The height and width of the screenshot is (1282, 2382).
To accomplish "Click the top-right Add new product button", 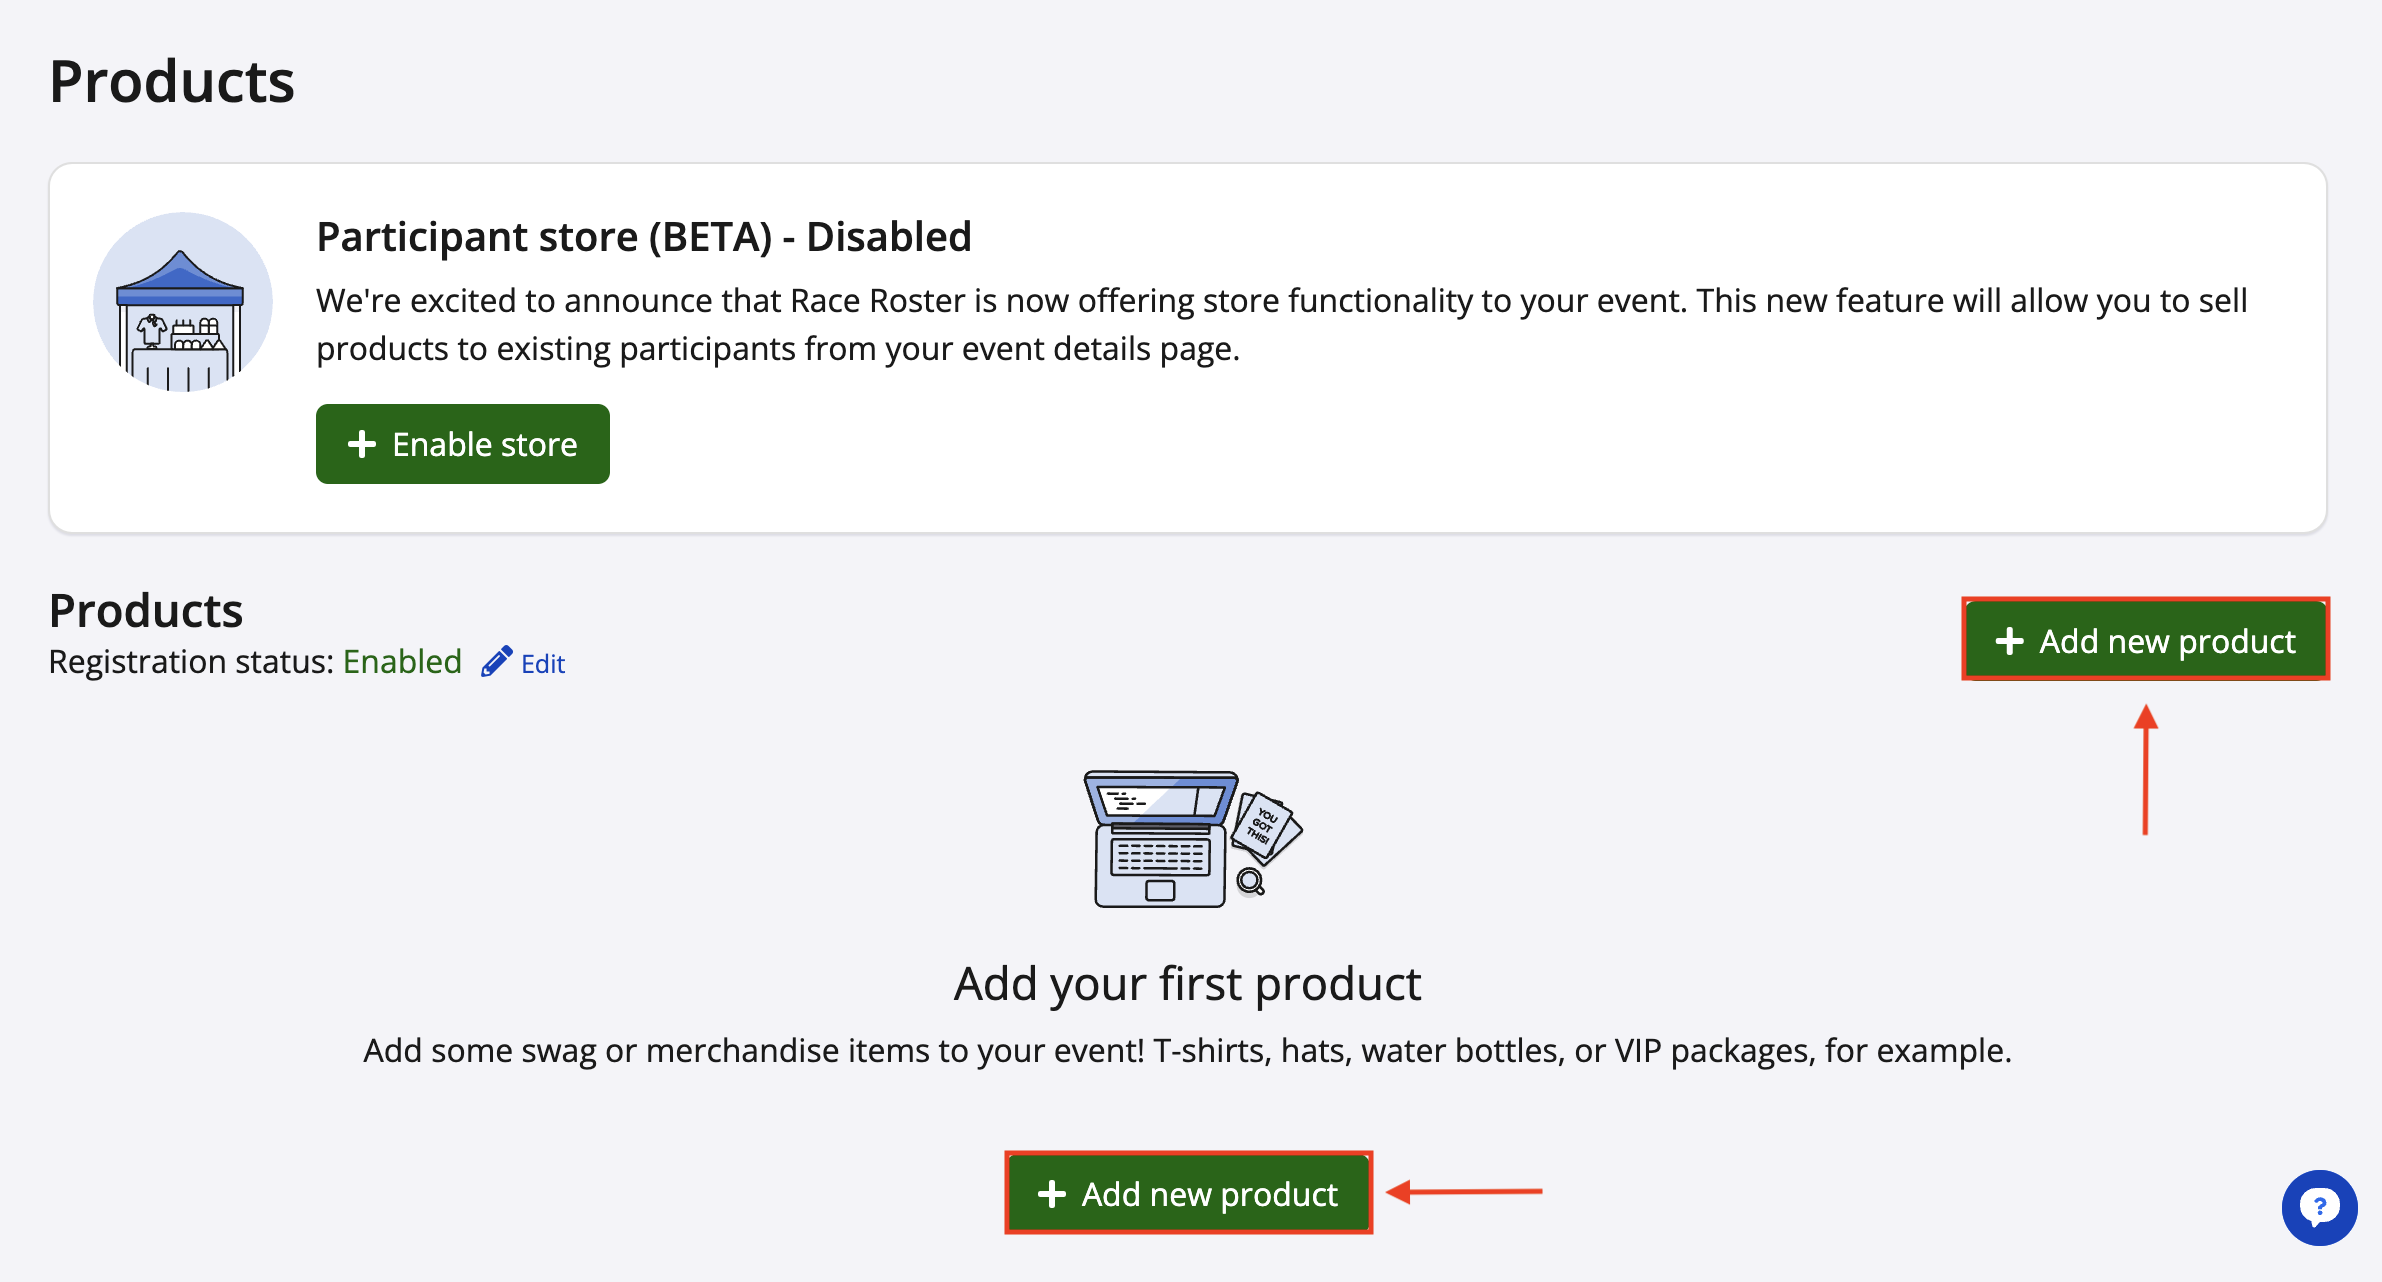I will pos(2145,640).
